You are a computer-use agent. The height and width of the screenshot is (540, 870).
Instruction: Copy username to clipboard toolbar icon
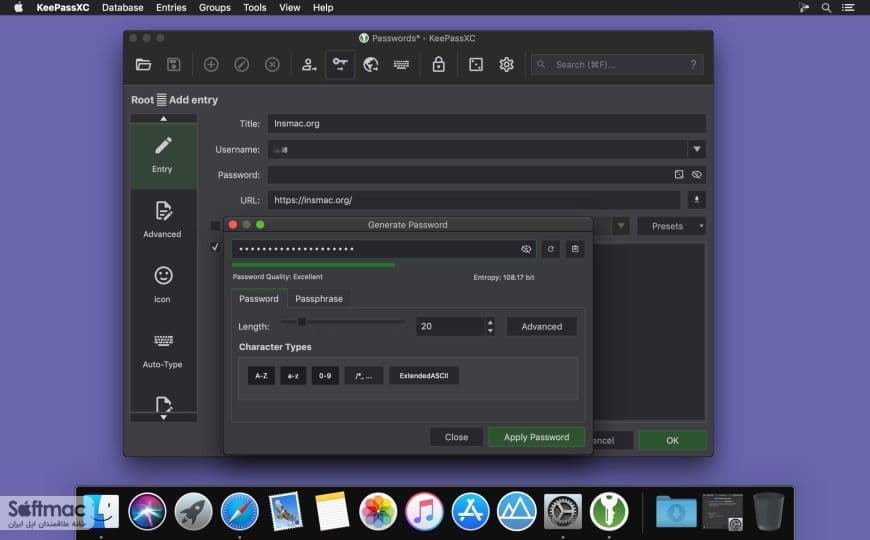309,64
